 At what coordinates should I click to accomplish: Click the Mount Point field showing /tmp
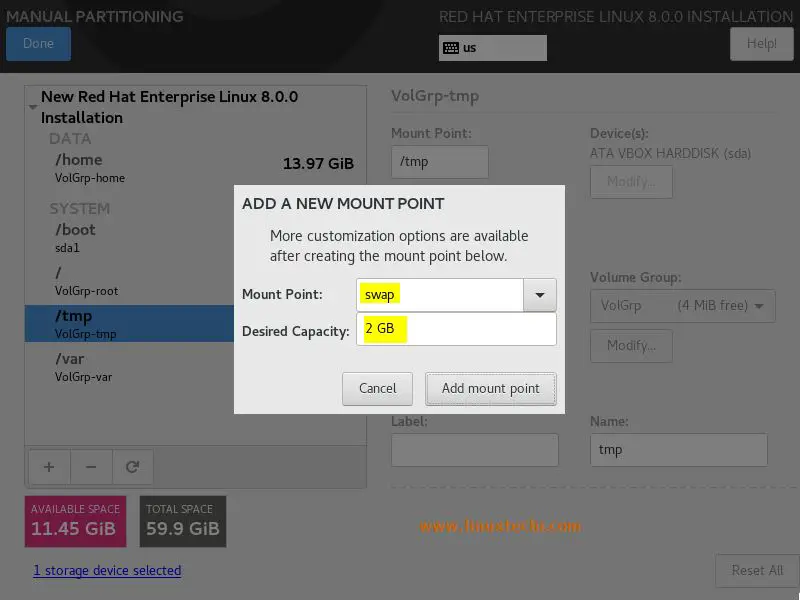[440, 162]
